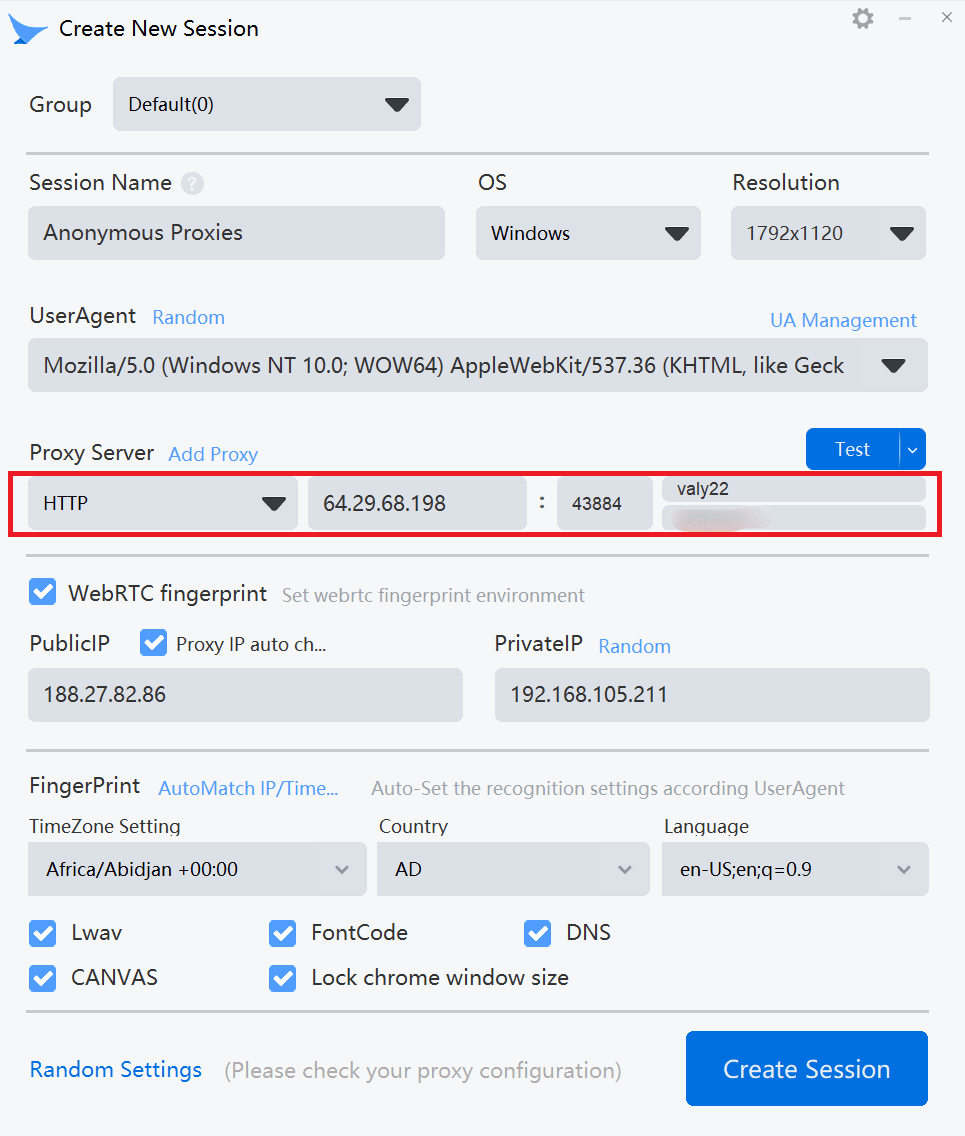Screen dimensions: 965x1136
Task: Disable the DNS option
Action: pyautogui.click(x=537, y=932)
